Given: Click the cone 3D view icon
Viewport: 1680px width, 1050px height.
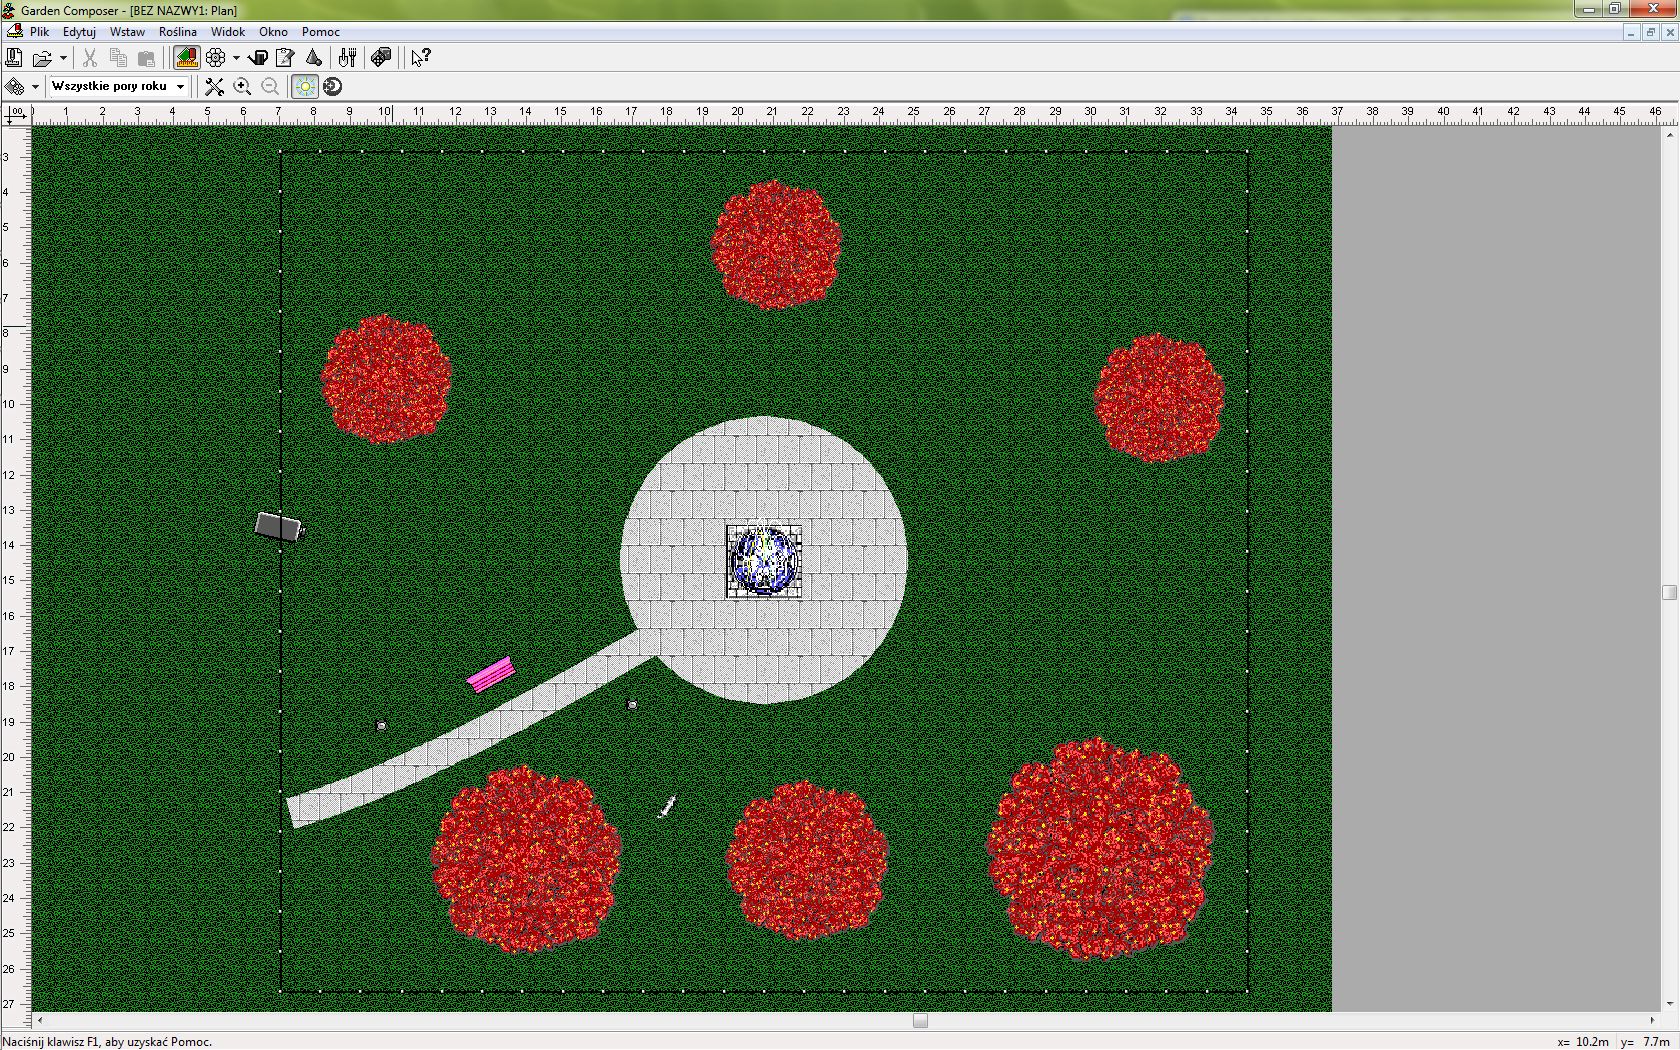Looking at the screenshot, I should 314,58.
